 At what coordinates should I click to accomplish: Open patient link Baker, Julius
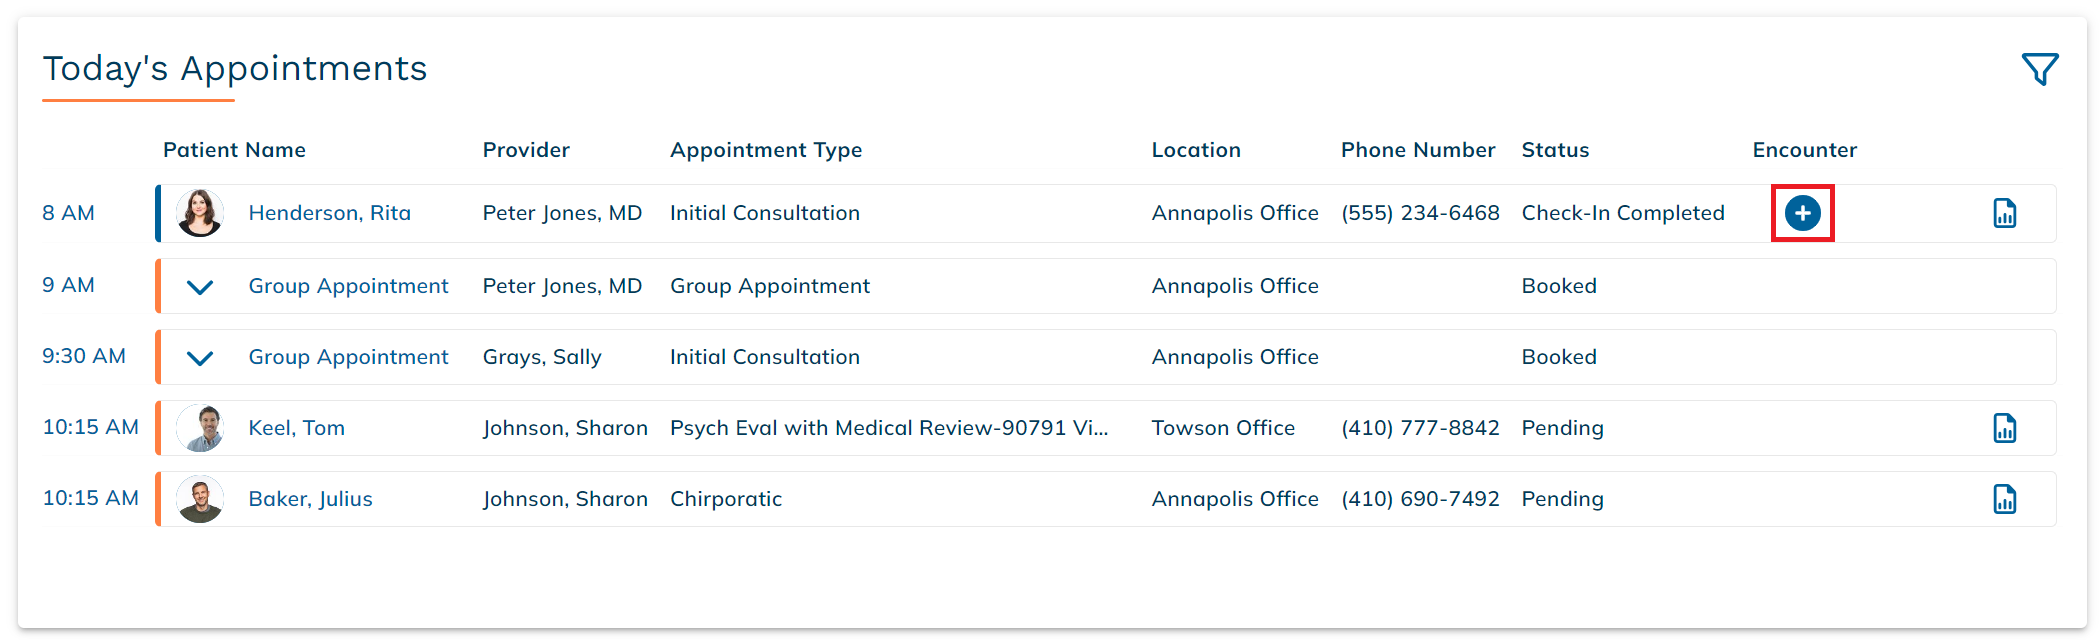point(310,499)
